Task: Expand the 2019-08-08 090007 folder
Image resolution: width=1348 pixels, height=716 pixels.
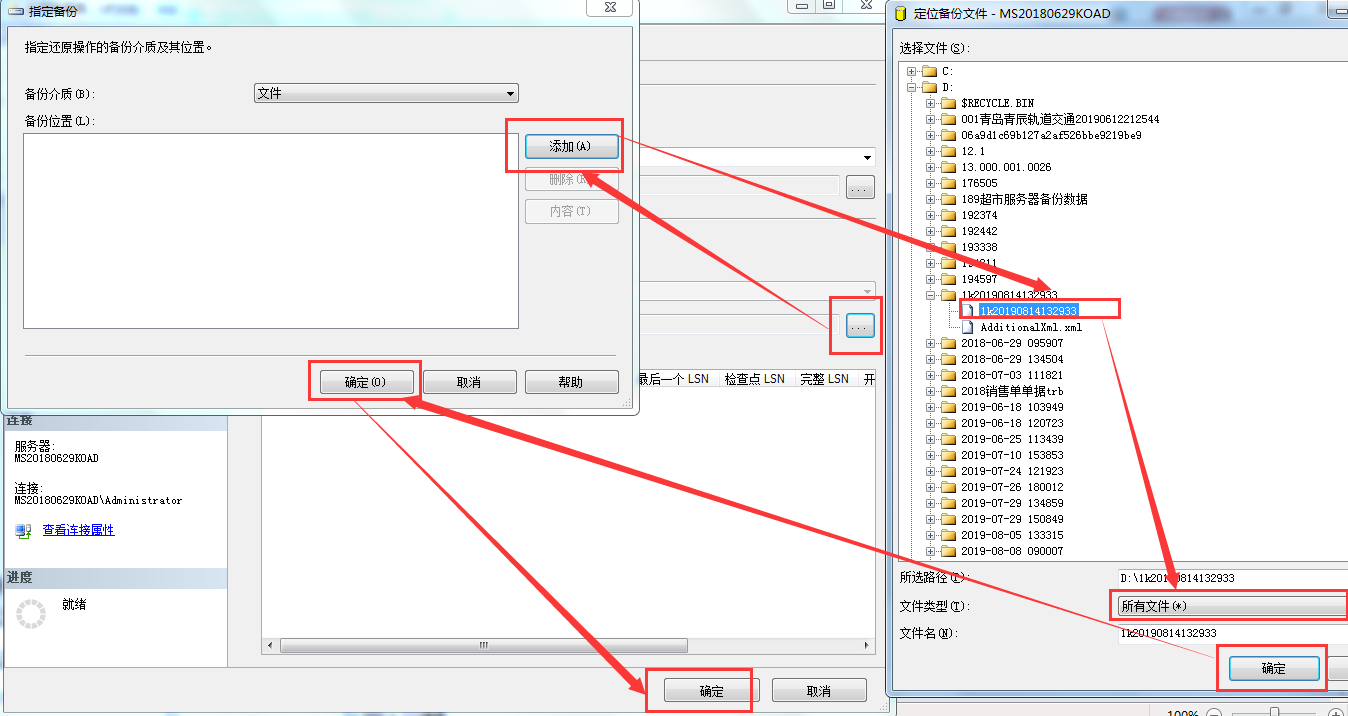Action: coord(930,551)
